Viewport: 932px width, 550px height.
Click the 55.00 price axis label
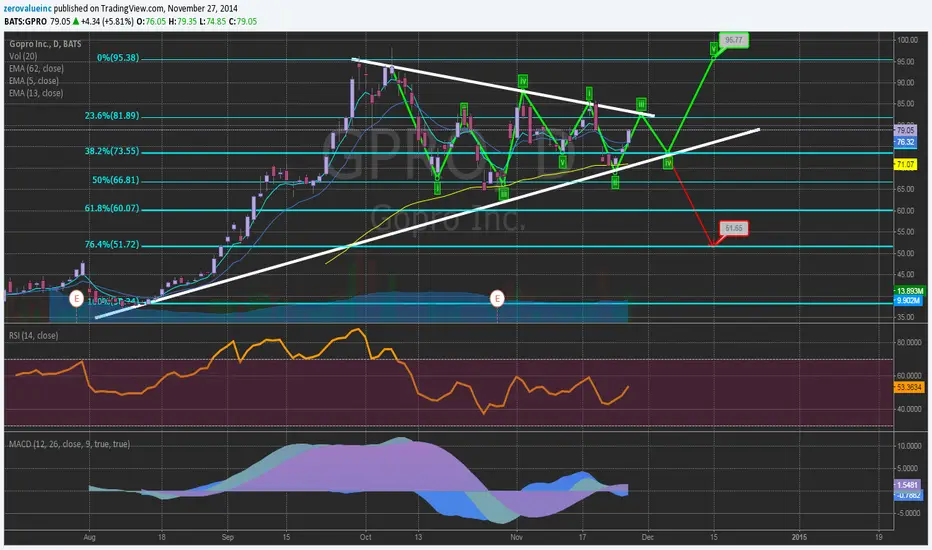[906, 232]
